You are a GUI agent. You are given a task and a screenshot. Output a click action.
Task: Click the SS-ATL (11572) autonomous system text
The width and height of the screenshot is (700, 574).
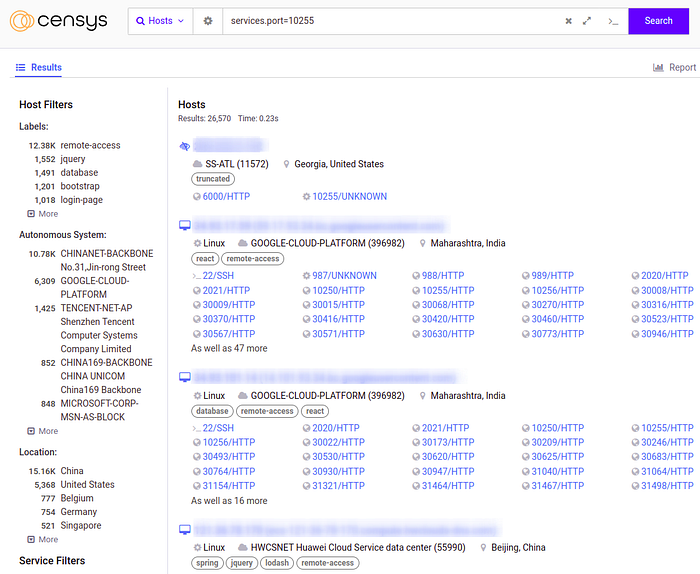click(x=237, y=164)
